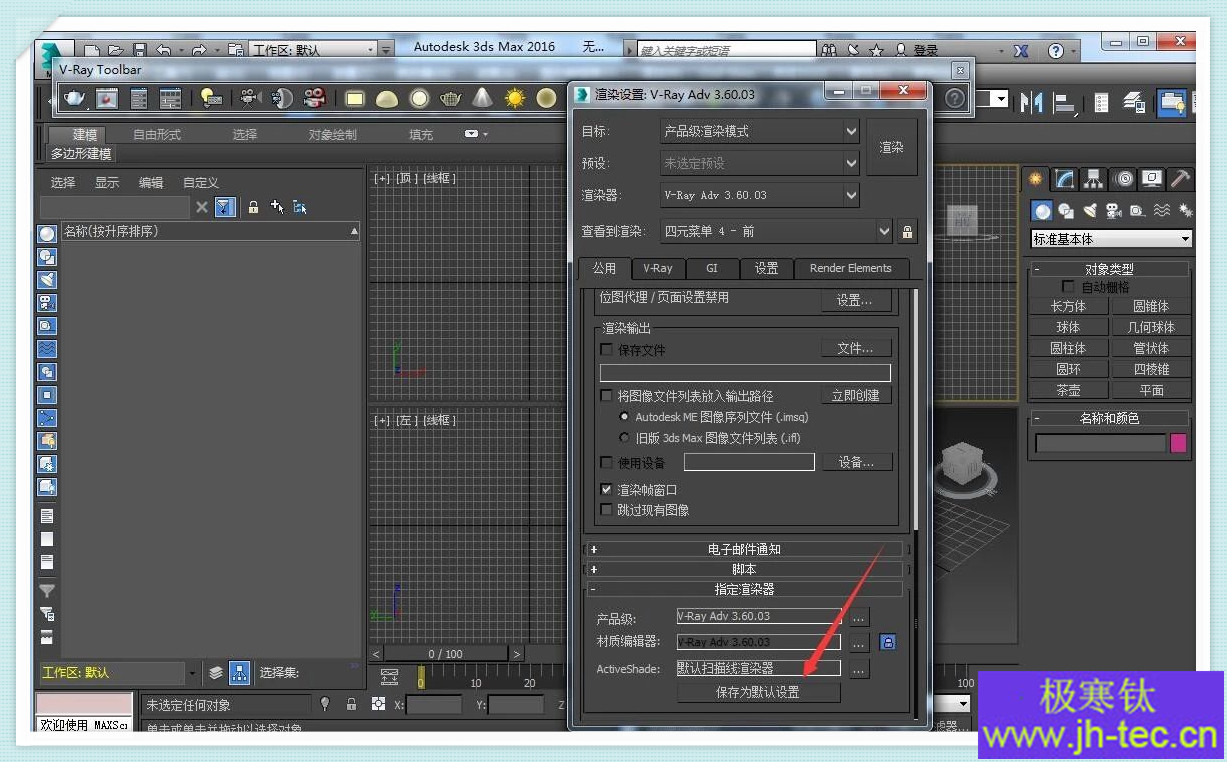
Task: Collapse the 指定渲染器 rollout
Action: tap(745, 589)
